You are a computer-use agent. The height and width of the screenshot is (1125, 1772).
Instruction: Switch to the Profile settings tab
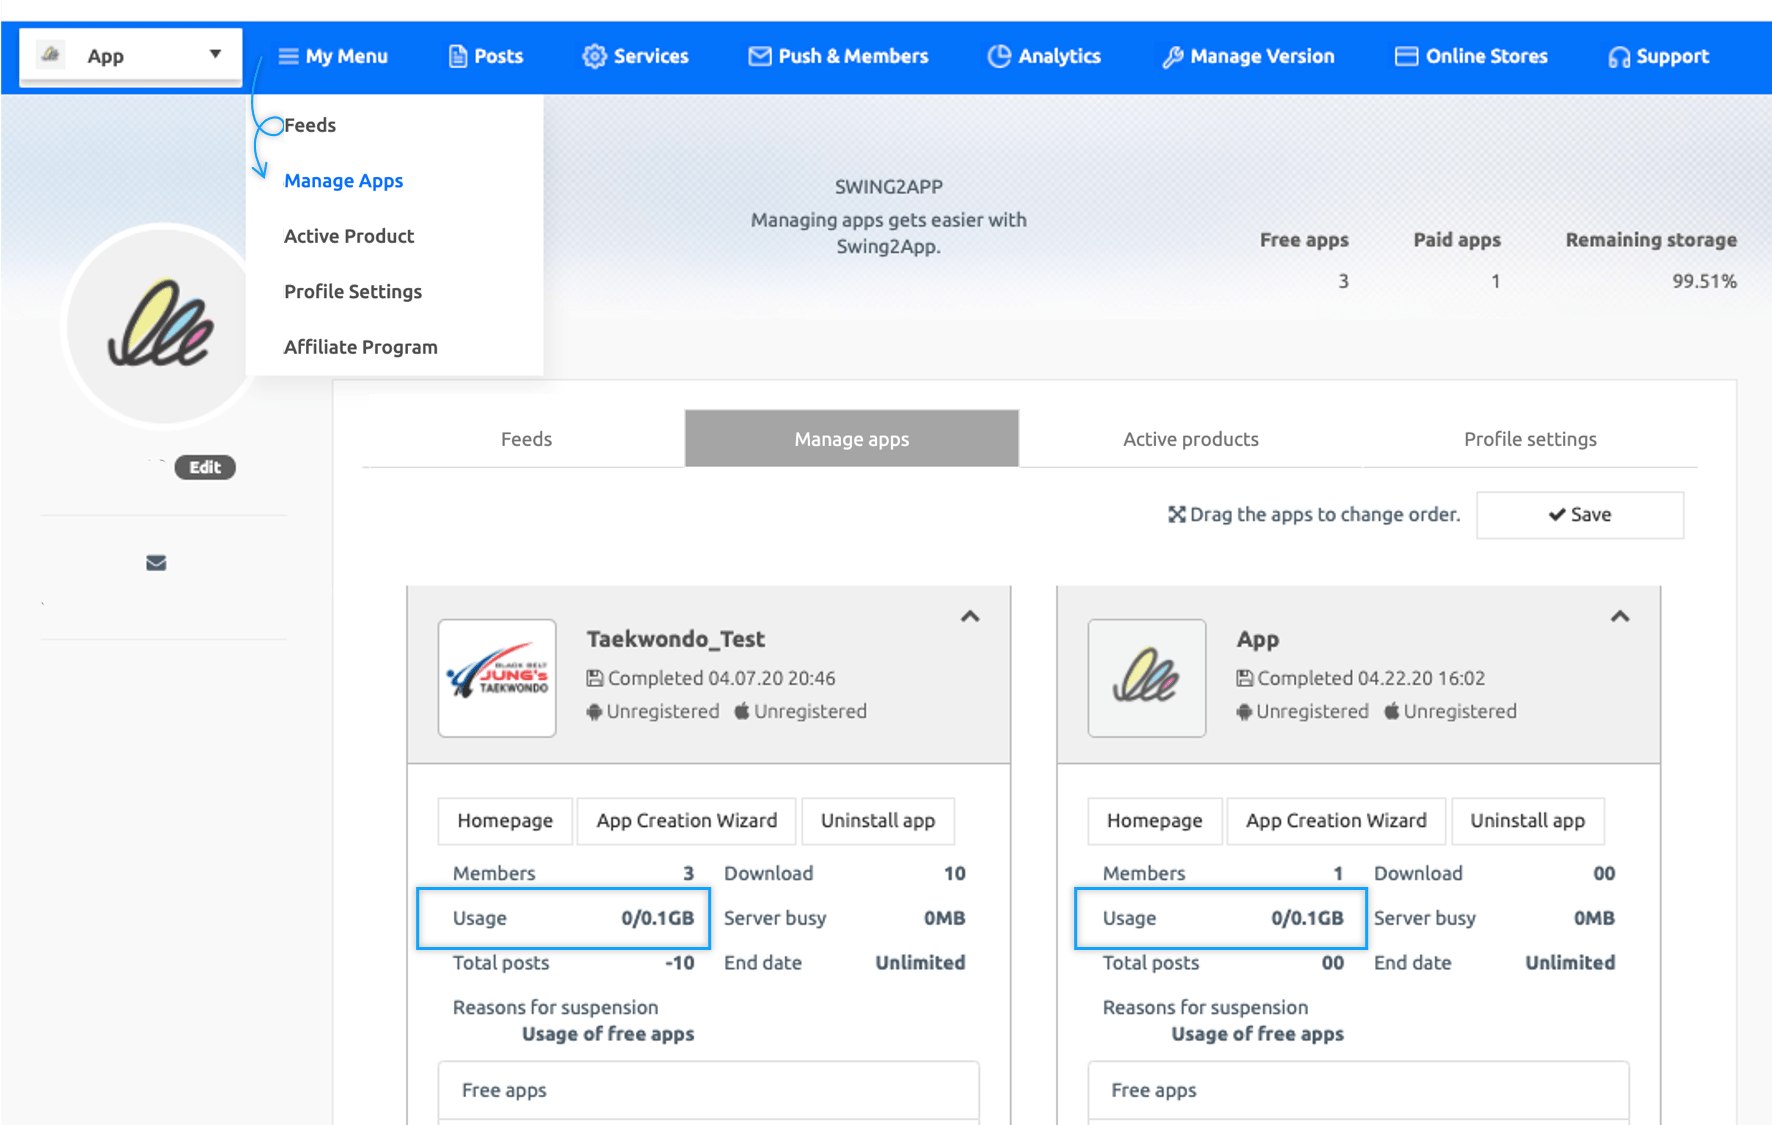click(1530, 439)
